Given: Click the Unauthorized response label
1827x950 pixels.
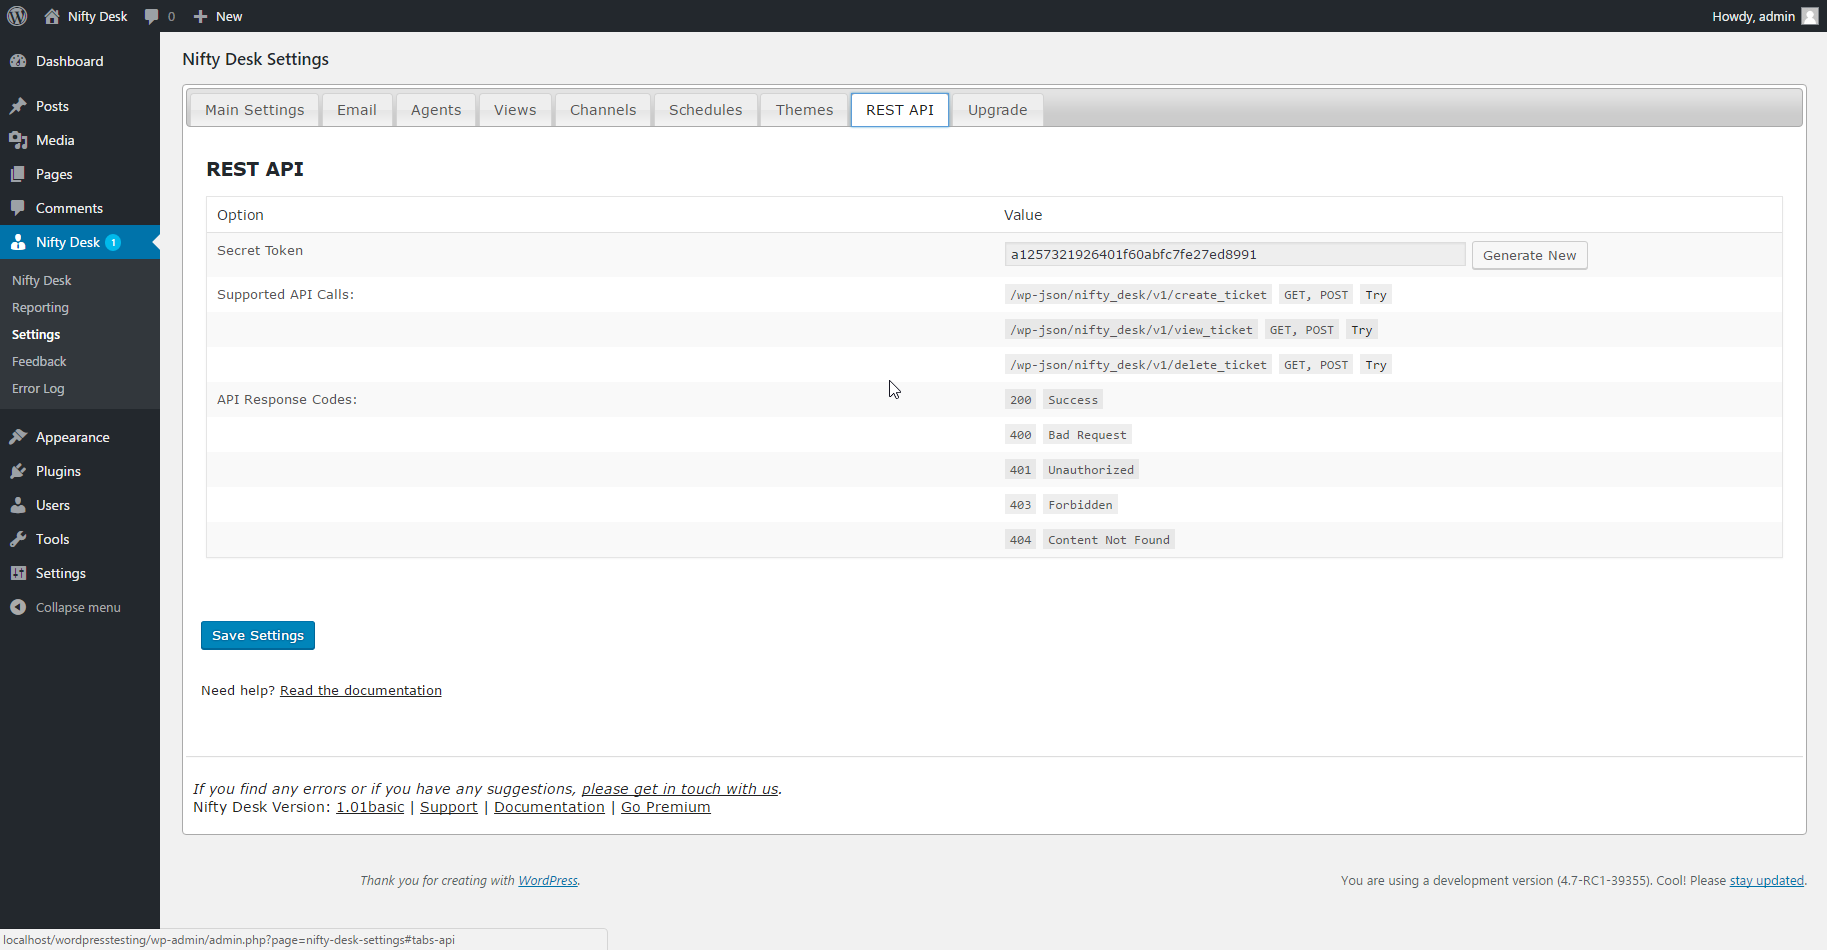Looking at the screenshot, I should [1091, 470].
